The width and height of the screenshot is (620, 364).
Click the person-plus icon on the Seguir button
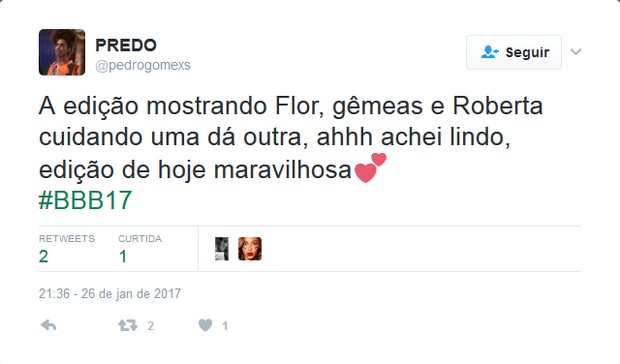pos(490,52)
